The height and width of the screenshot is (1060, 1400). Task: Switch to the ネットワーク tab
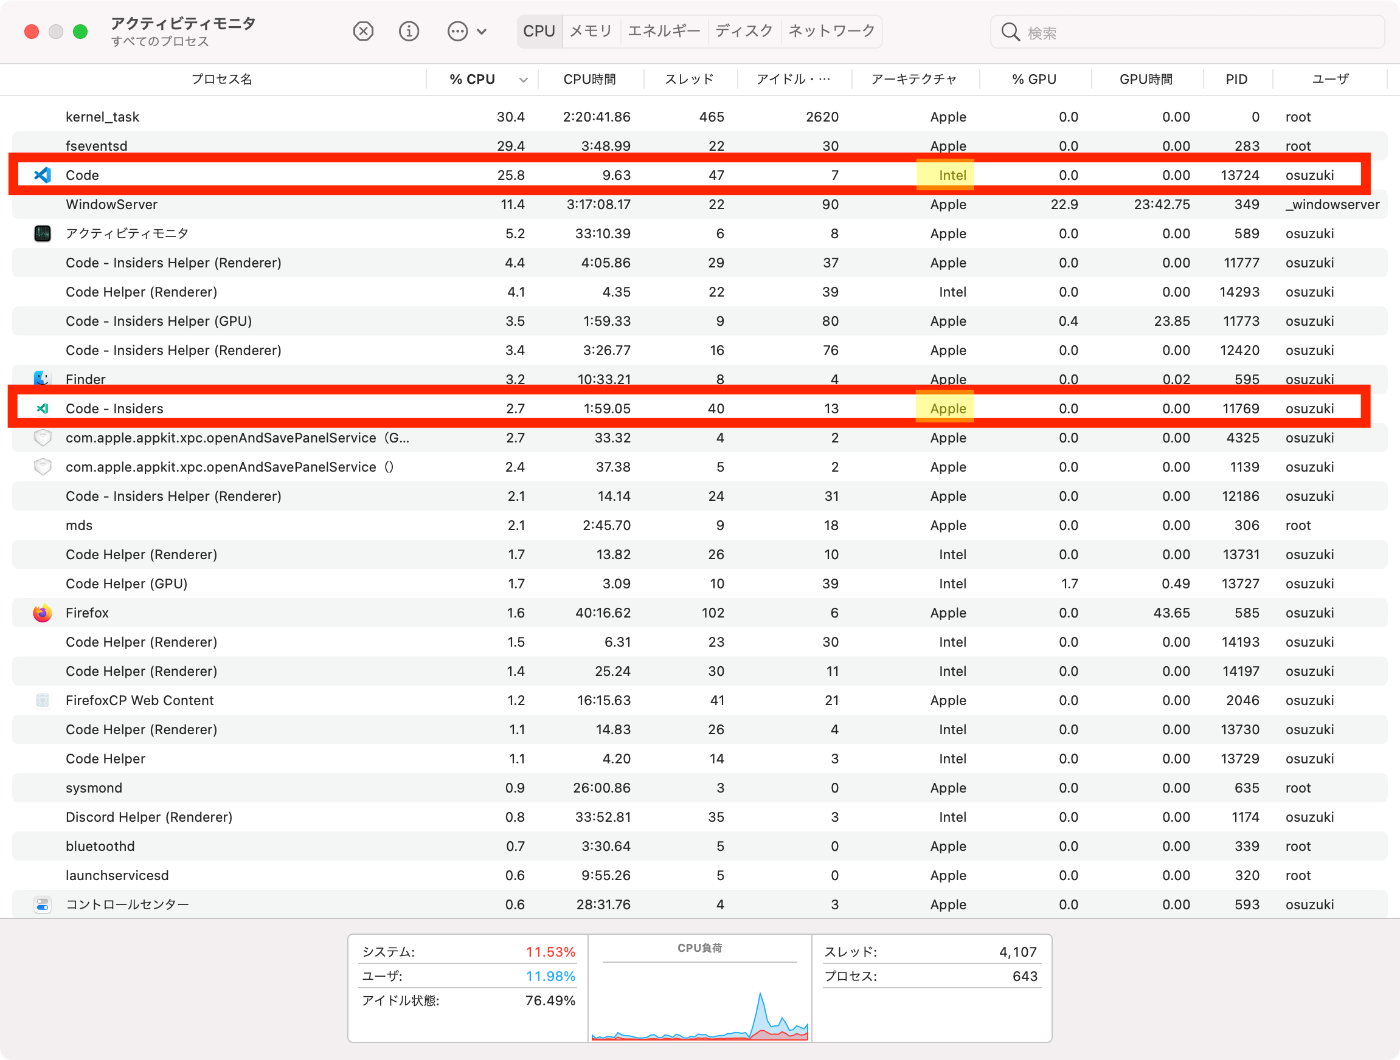click(x=832, y=31)
